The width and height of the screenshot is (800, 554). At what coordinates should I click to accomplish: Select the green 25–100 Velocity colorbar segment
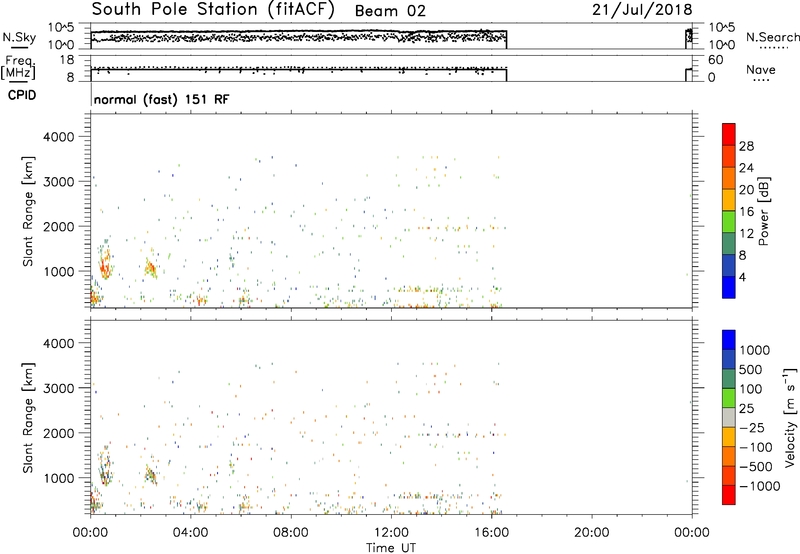[x=729, y=398]
